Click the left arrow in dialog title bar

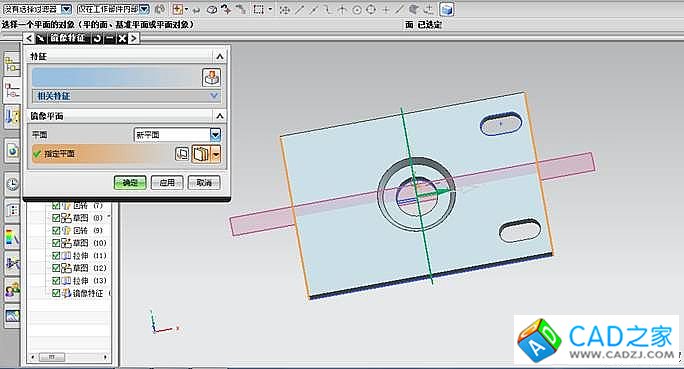[29, 38]
